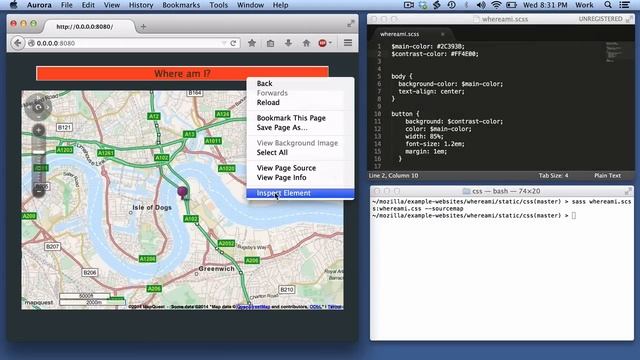Open Plain Text syntax selector
640x360 pixels.
(x=607, y=176)
